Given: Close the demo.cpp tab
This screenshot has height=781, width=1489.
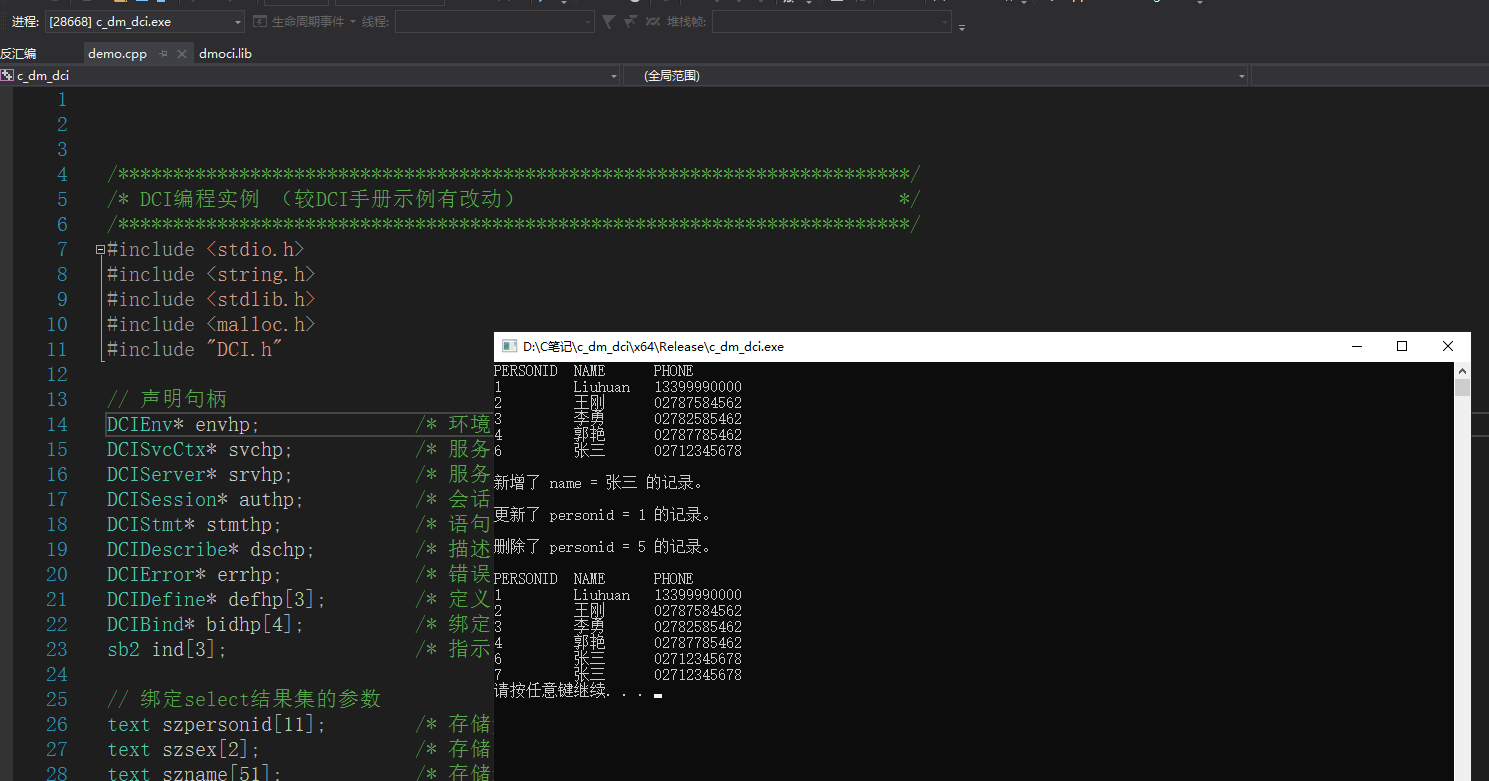Looking at the screenshot, I should (x=181, y=53).
